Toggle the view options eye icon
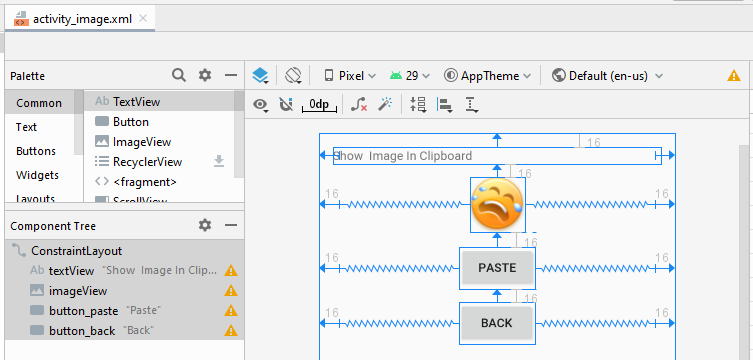This screenshot has height=360, width=753. pos(261,105)
